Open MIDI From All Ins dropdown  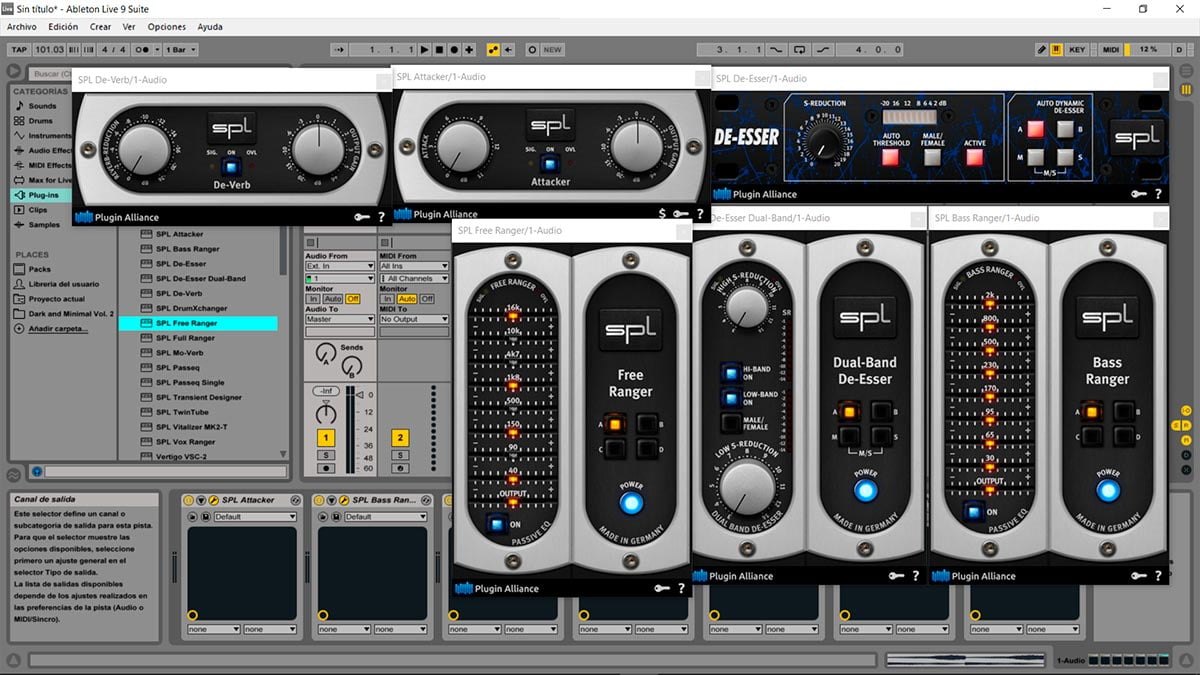click(x=414, y=266)
